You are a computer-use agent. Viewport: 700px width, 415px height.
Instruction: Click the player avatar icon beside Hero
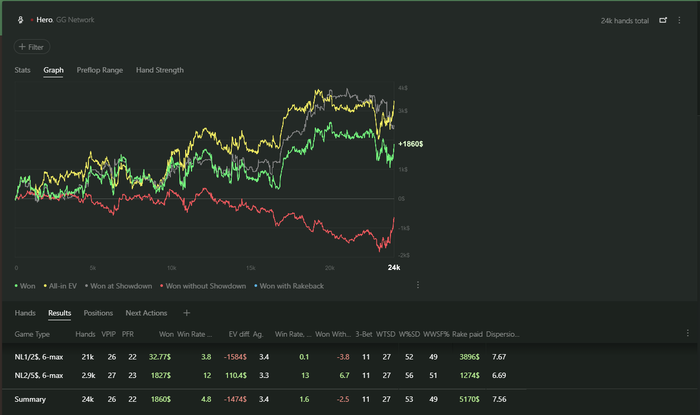20,20
